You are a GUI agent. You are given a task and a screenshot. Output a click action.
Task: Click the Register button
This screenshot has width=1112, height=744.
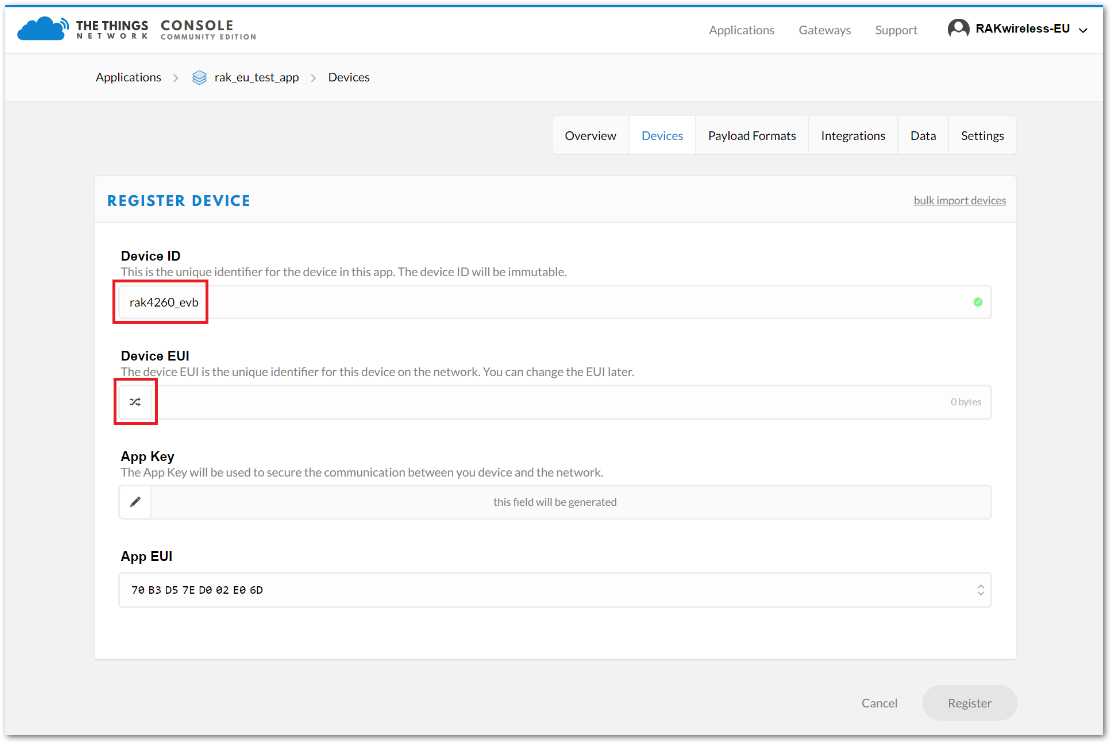click(x=969, y=703)
